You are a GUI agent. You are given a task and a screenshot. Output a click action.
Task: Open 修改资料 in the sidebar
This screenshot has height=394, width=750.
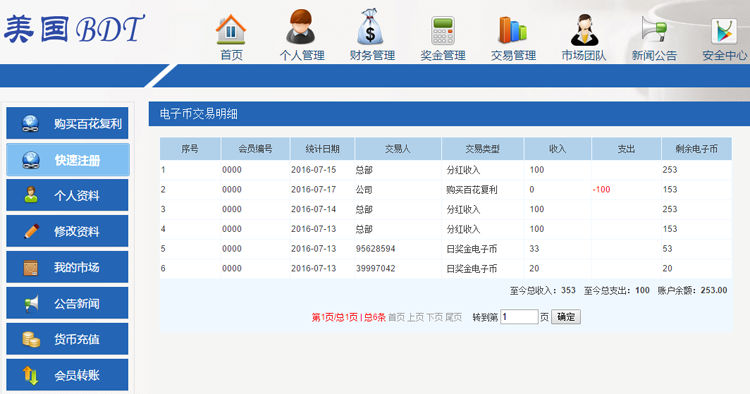pos(67,231)
